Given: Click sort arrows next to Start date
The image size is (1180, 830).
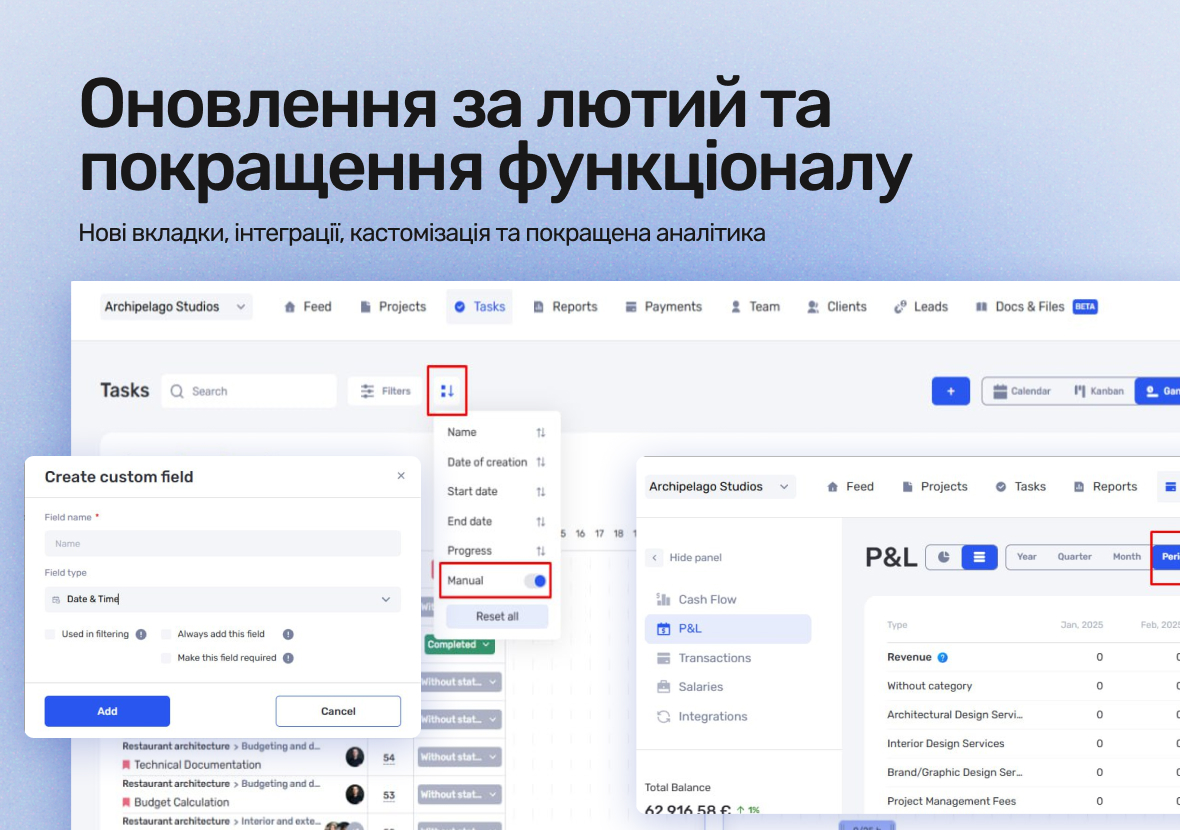Looking at the screenshot, I should click(540, 491).
